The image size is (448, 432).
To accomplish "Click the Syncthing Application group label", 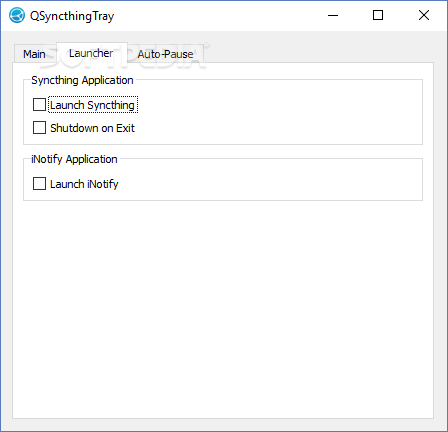I will coord(82,80).
